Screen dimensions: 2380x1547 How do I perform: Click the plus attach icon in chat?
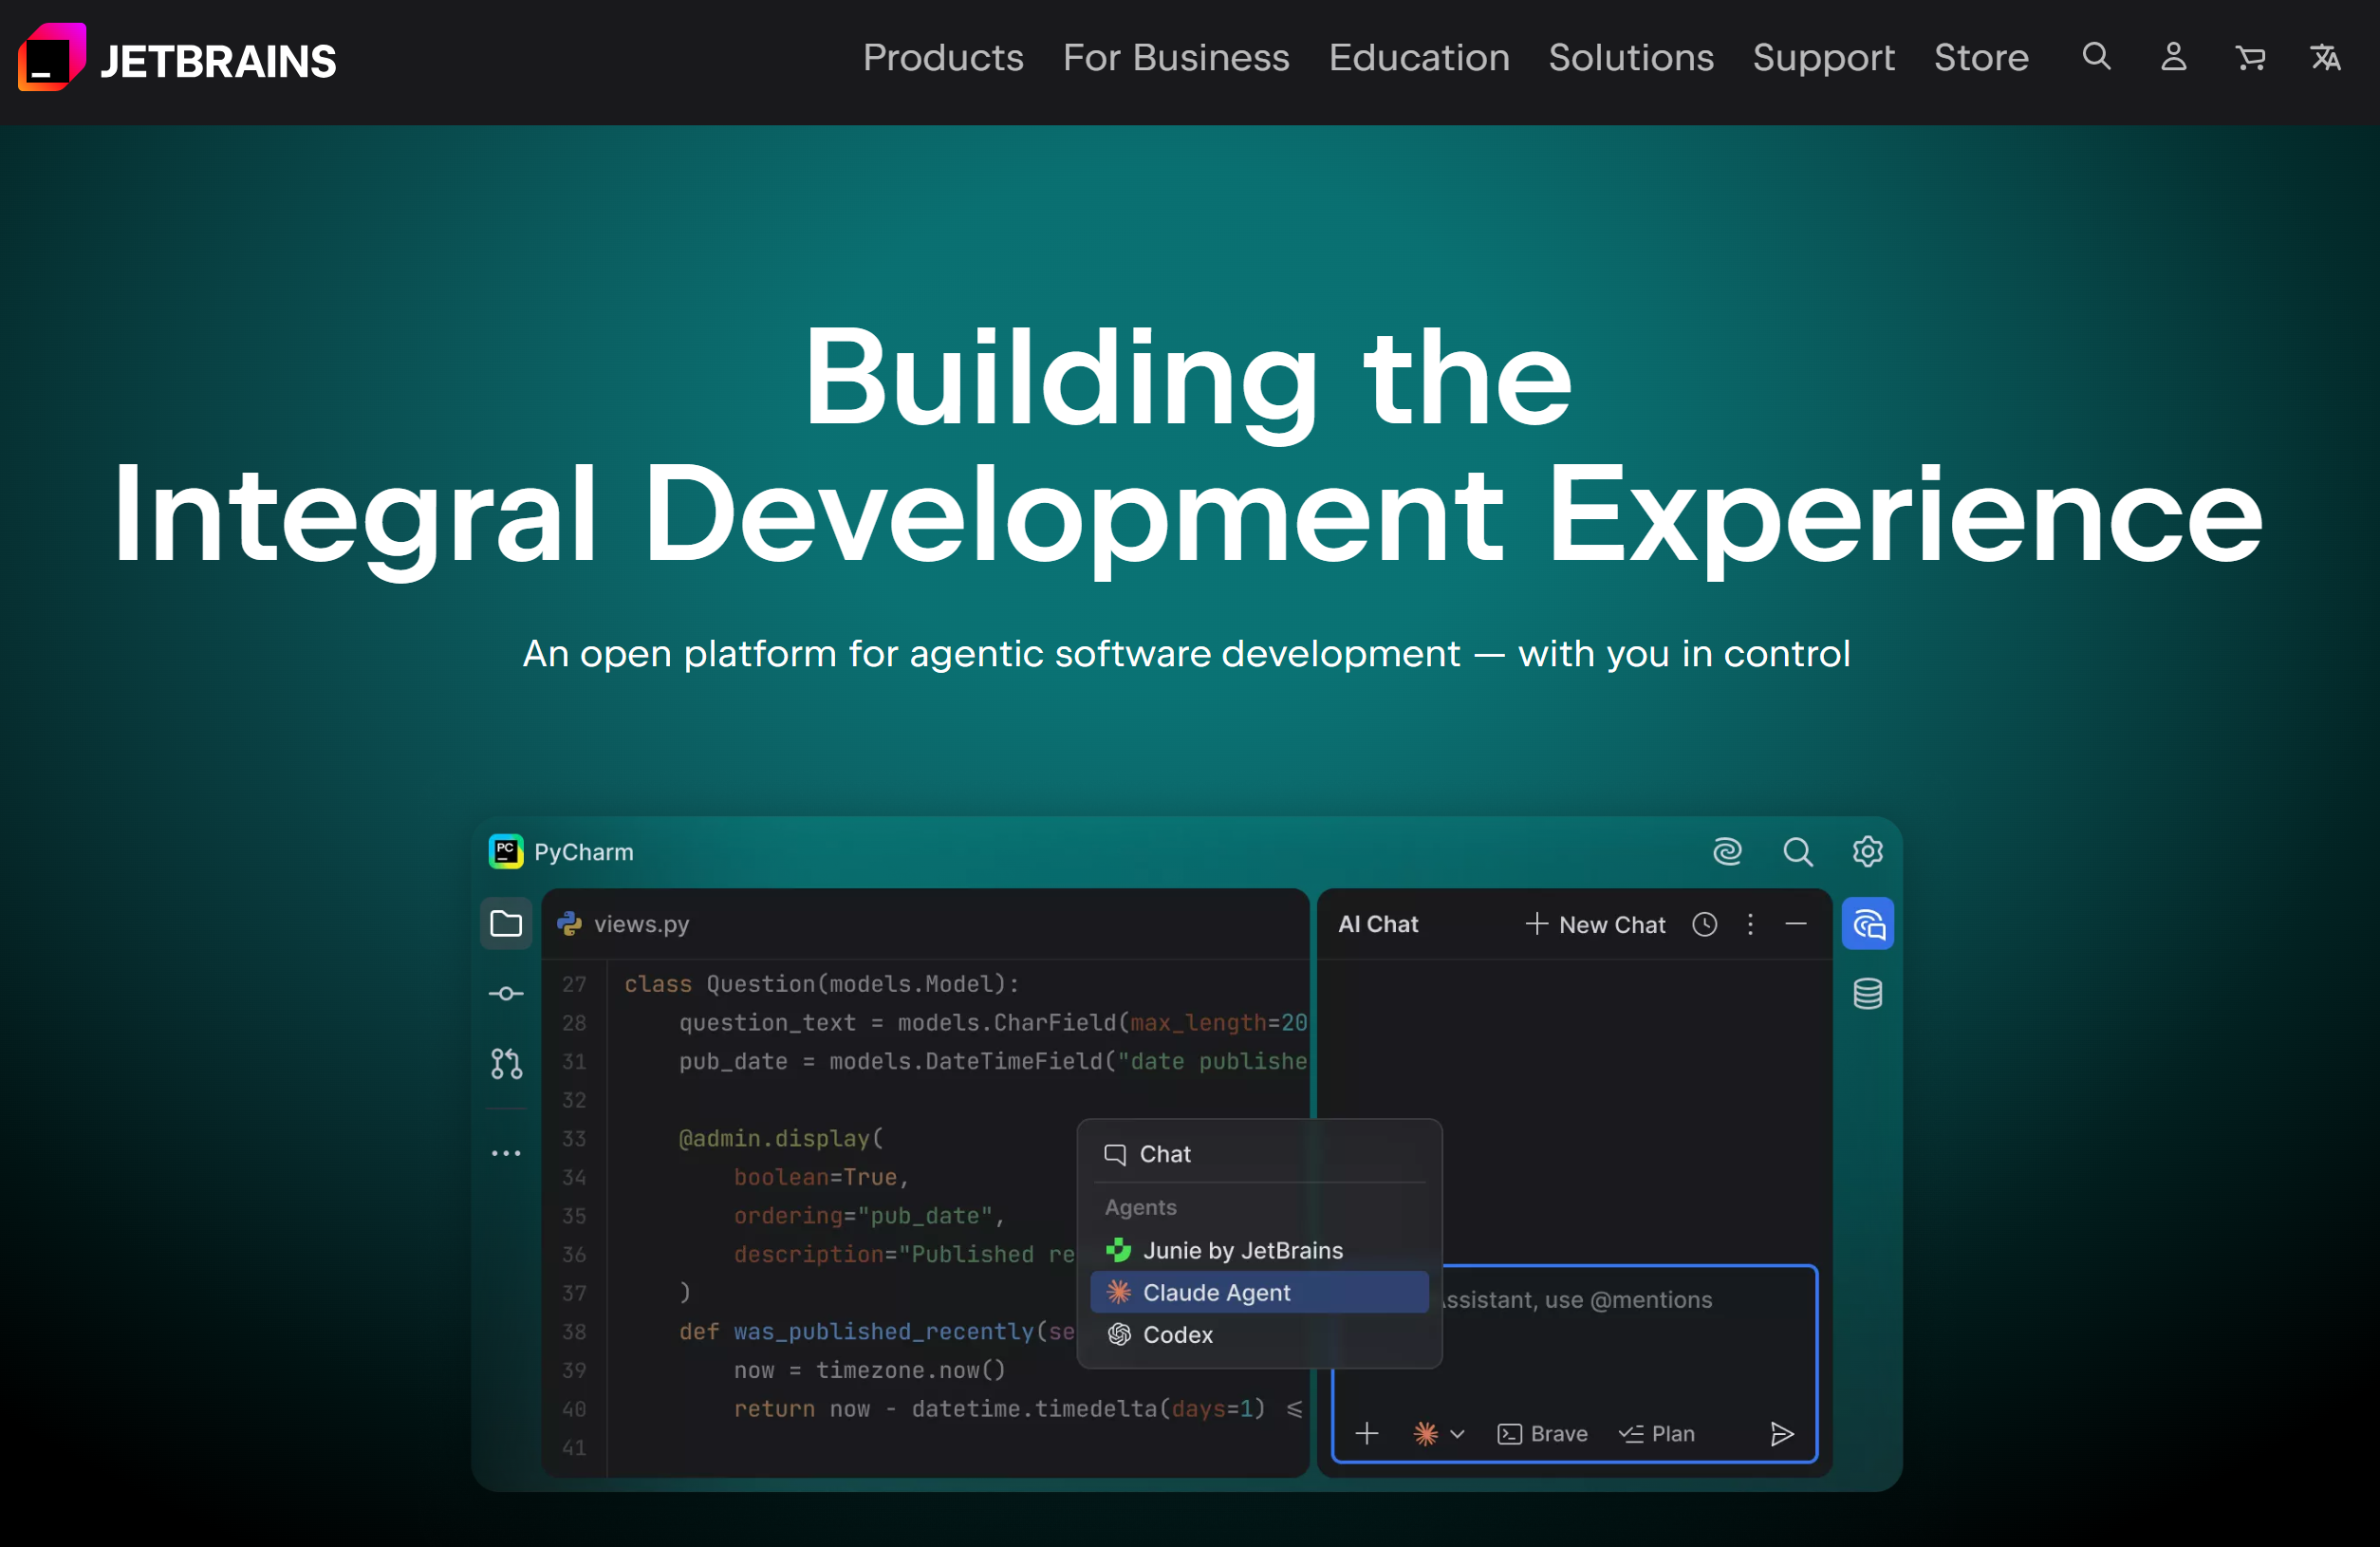(x=1366, y=1433)
